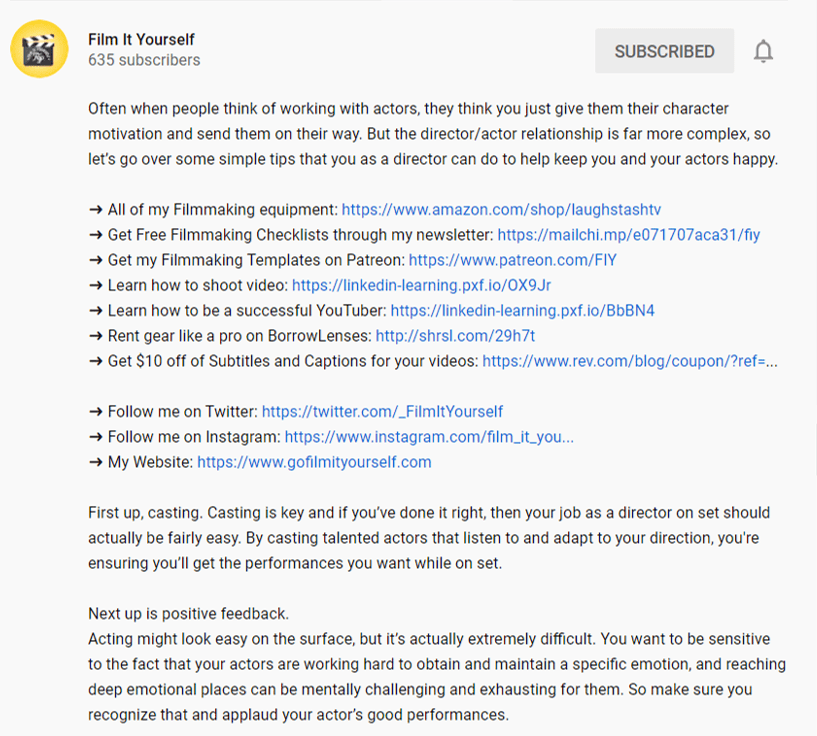Screen dimensions: 817x736
Task: Open the rev.com coupon link
Action: [x=629, y=361]
